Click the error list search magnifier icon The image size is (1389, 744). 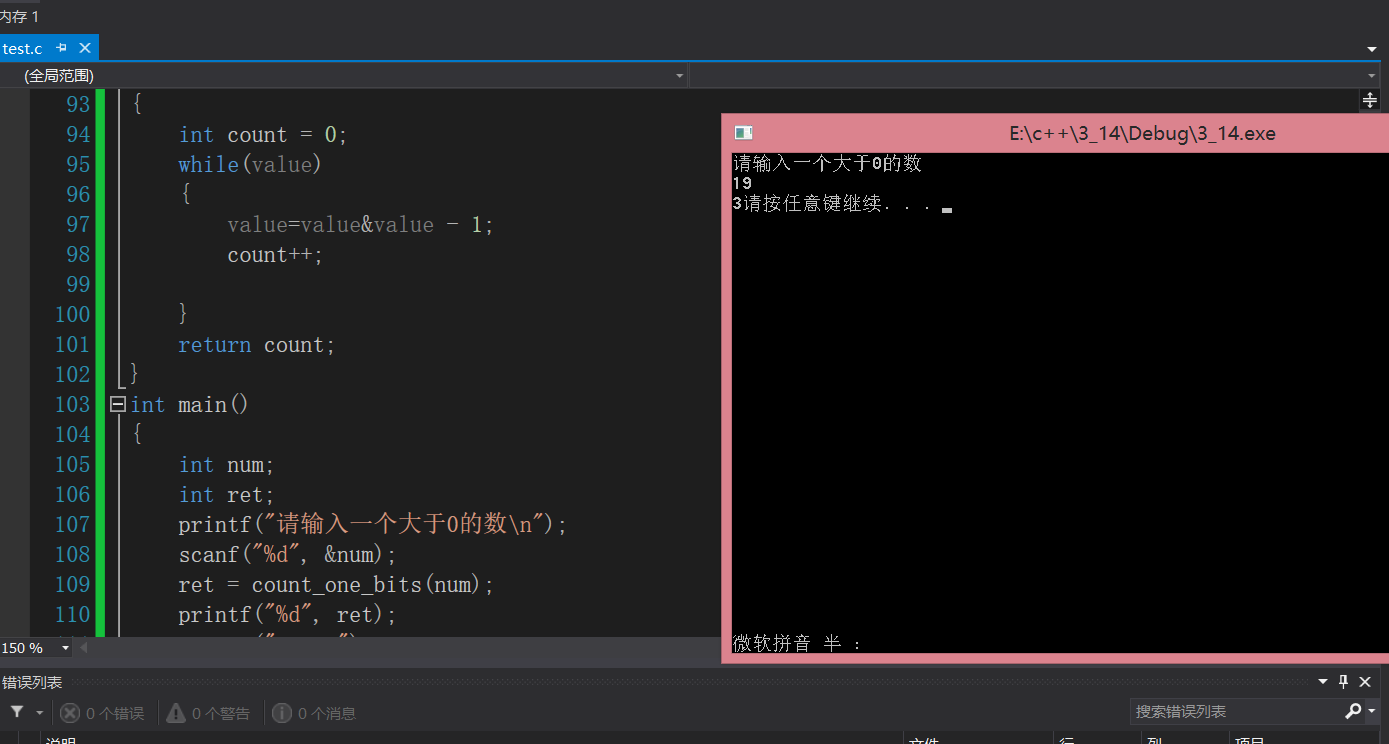tap(1352, 712)
